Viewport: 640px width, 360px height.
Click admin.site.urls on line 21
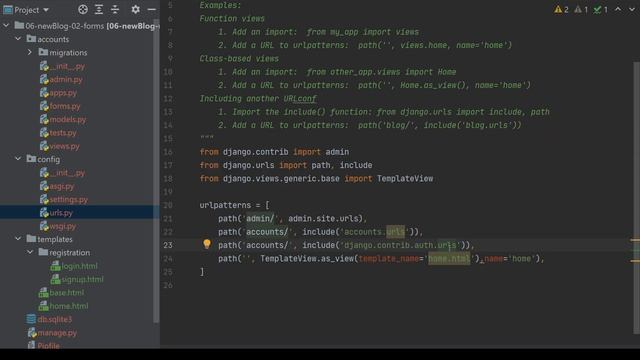[325, 218]
